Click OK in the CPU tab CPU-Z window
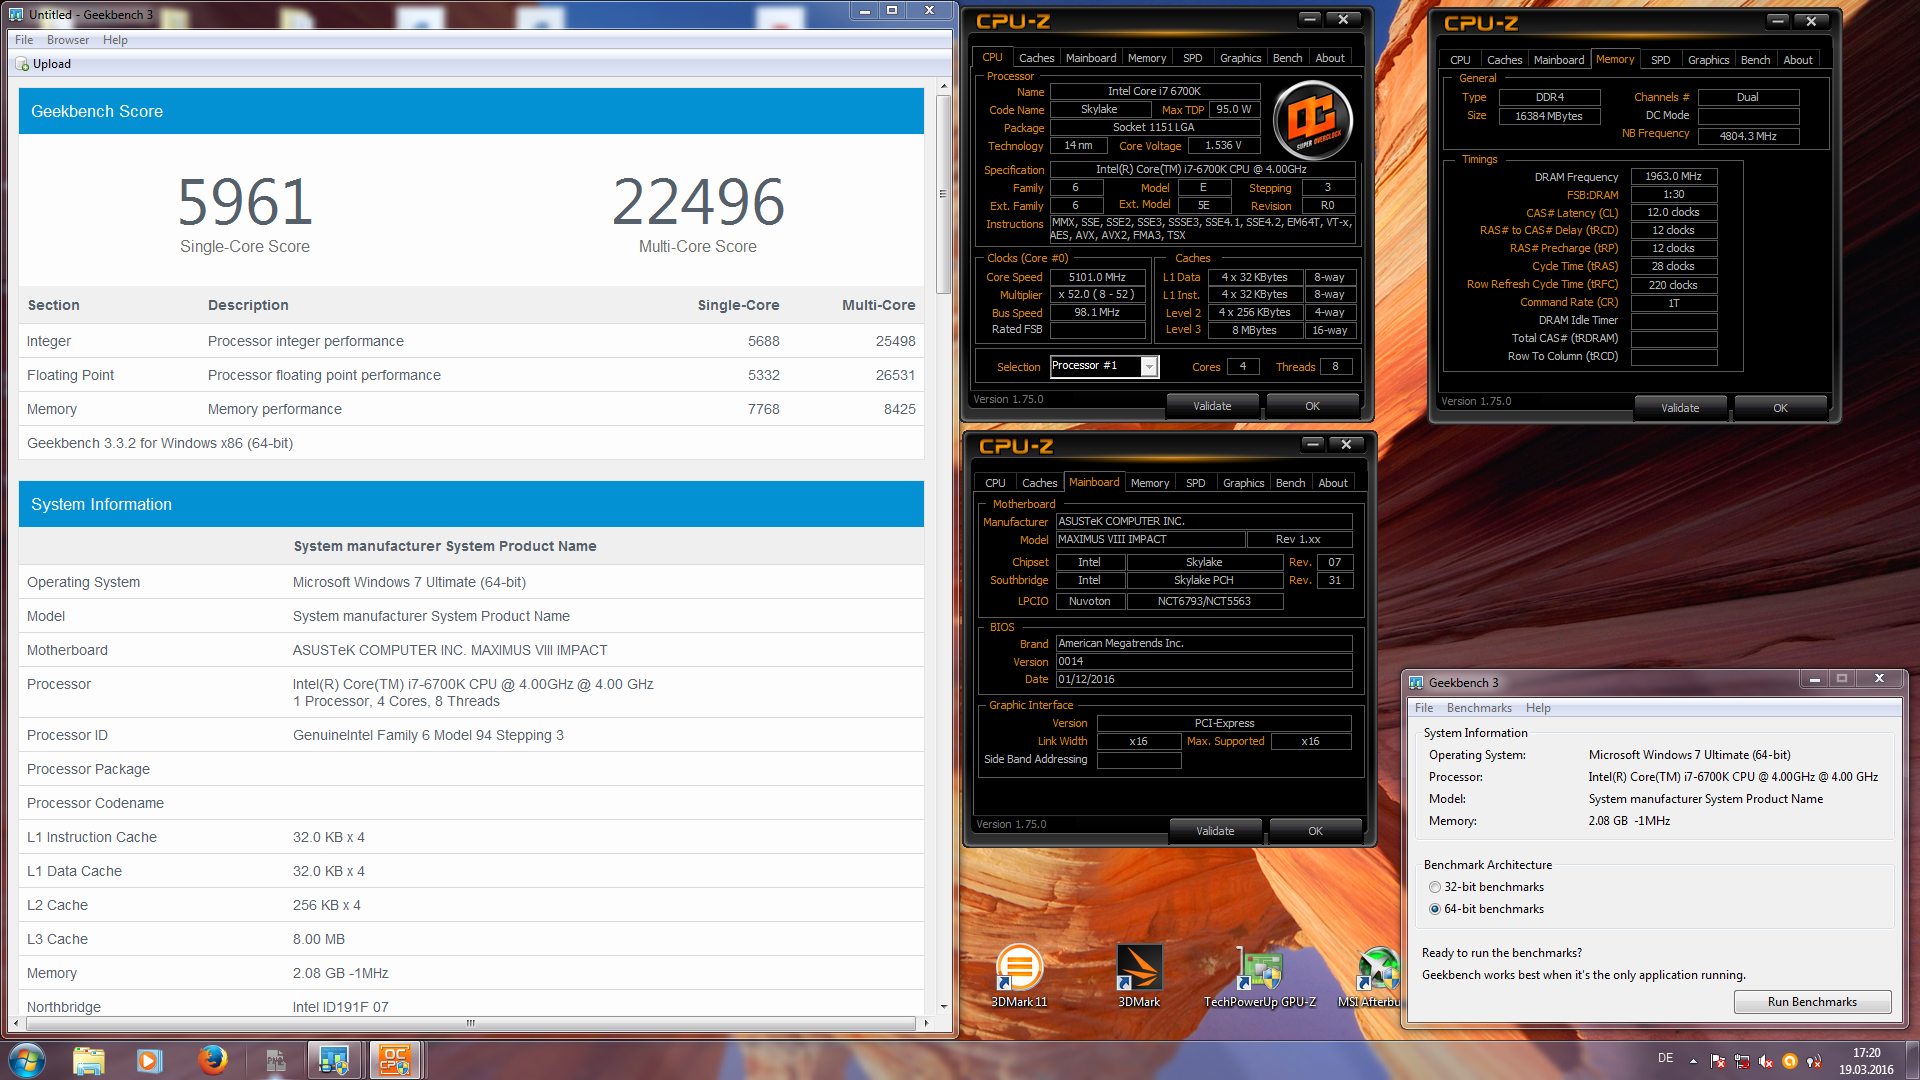 1312,406
